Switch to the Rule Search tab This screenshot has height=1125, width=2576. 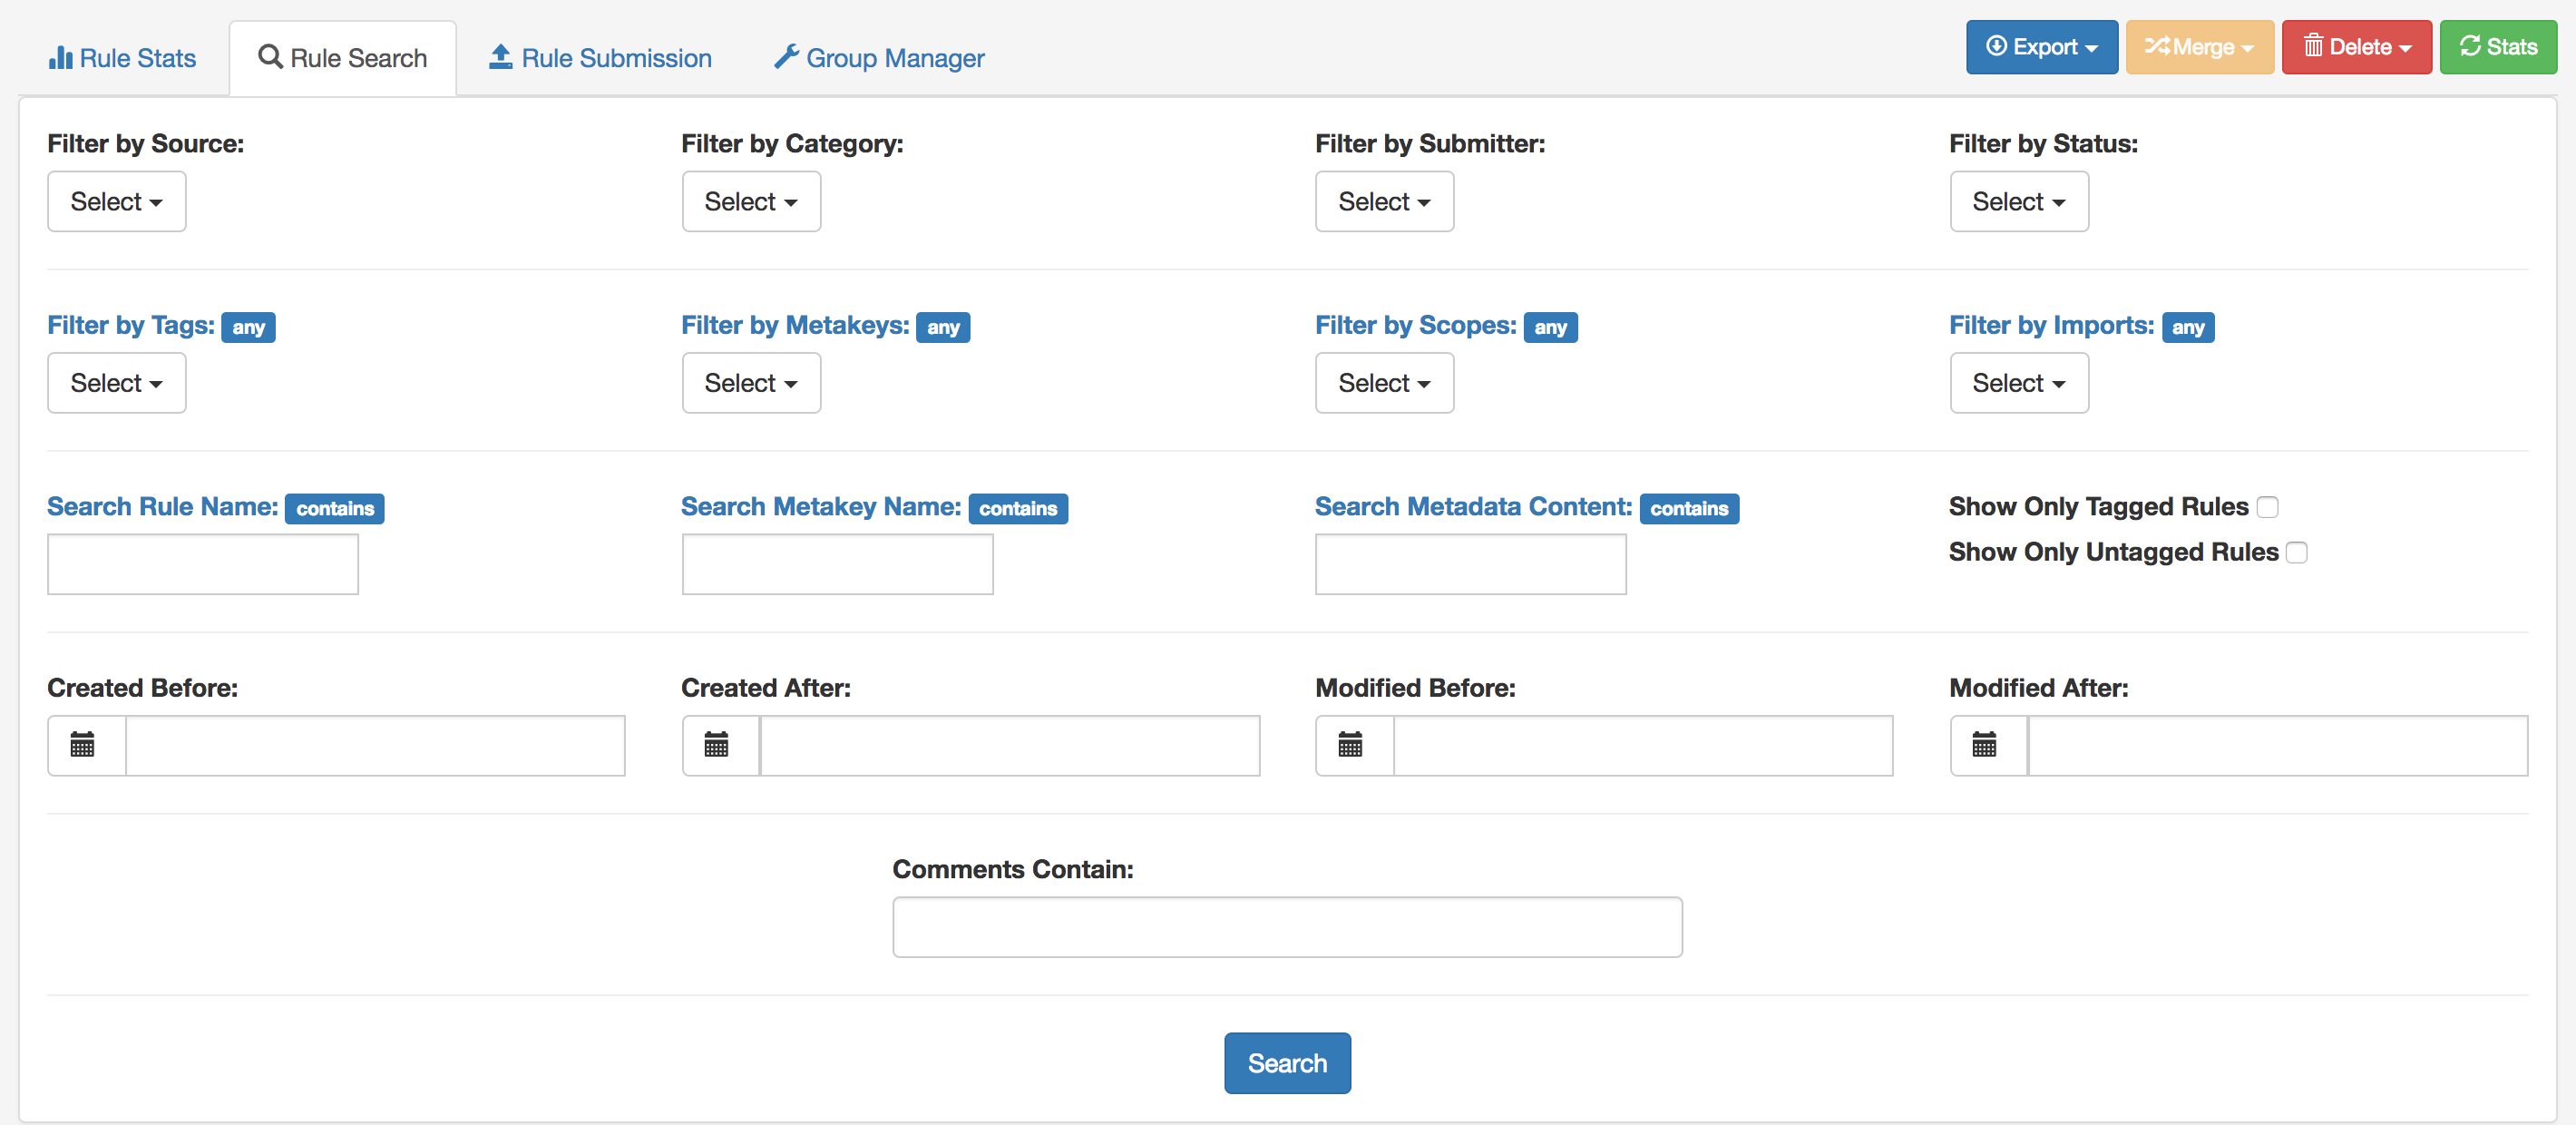pos(343,58)
